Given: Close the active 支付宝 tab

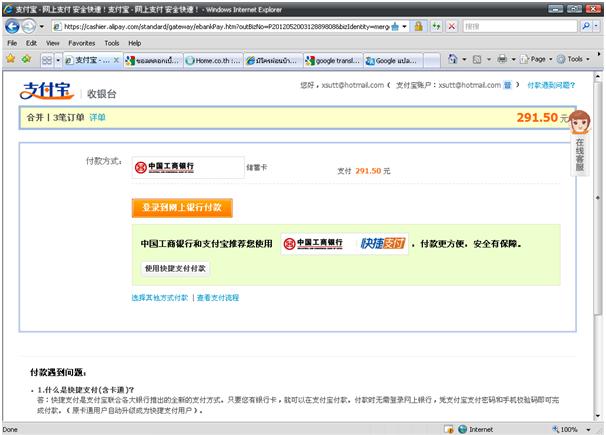Looking at the screenshot, I should tap(116, 60).
